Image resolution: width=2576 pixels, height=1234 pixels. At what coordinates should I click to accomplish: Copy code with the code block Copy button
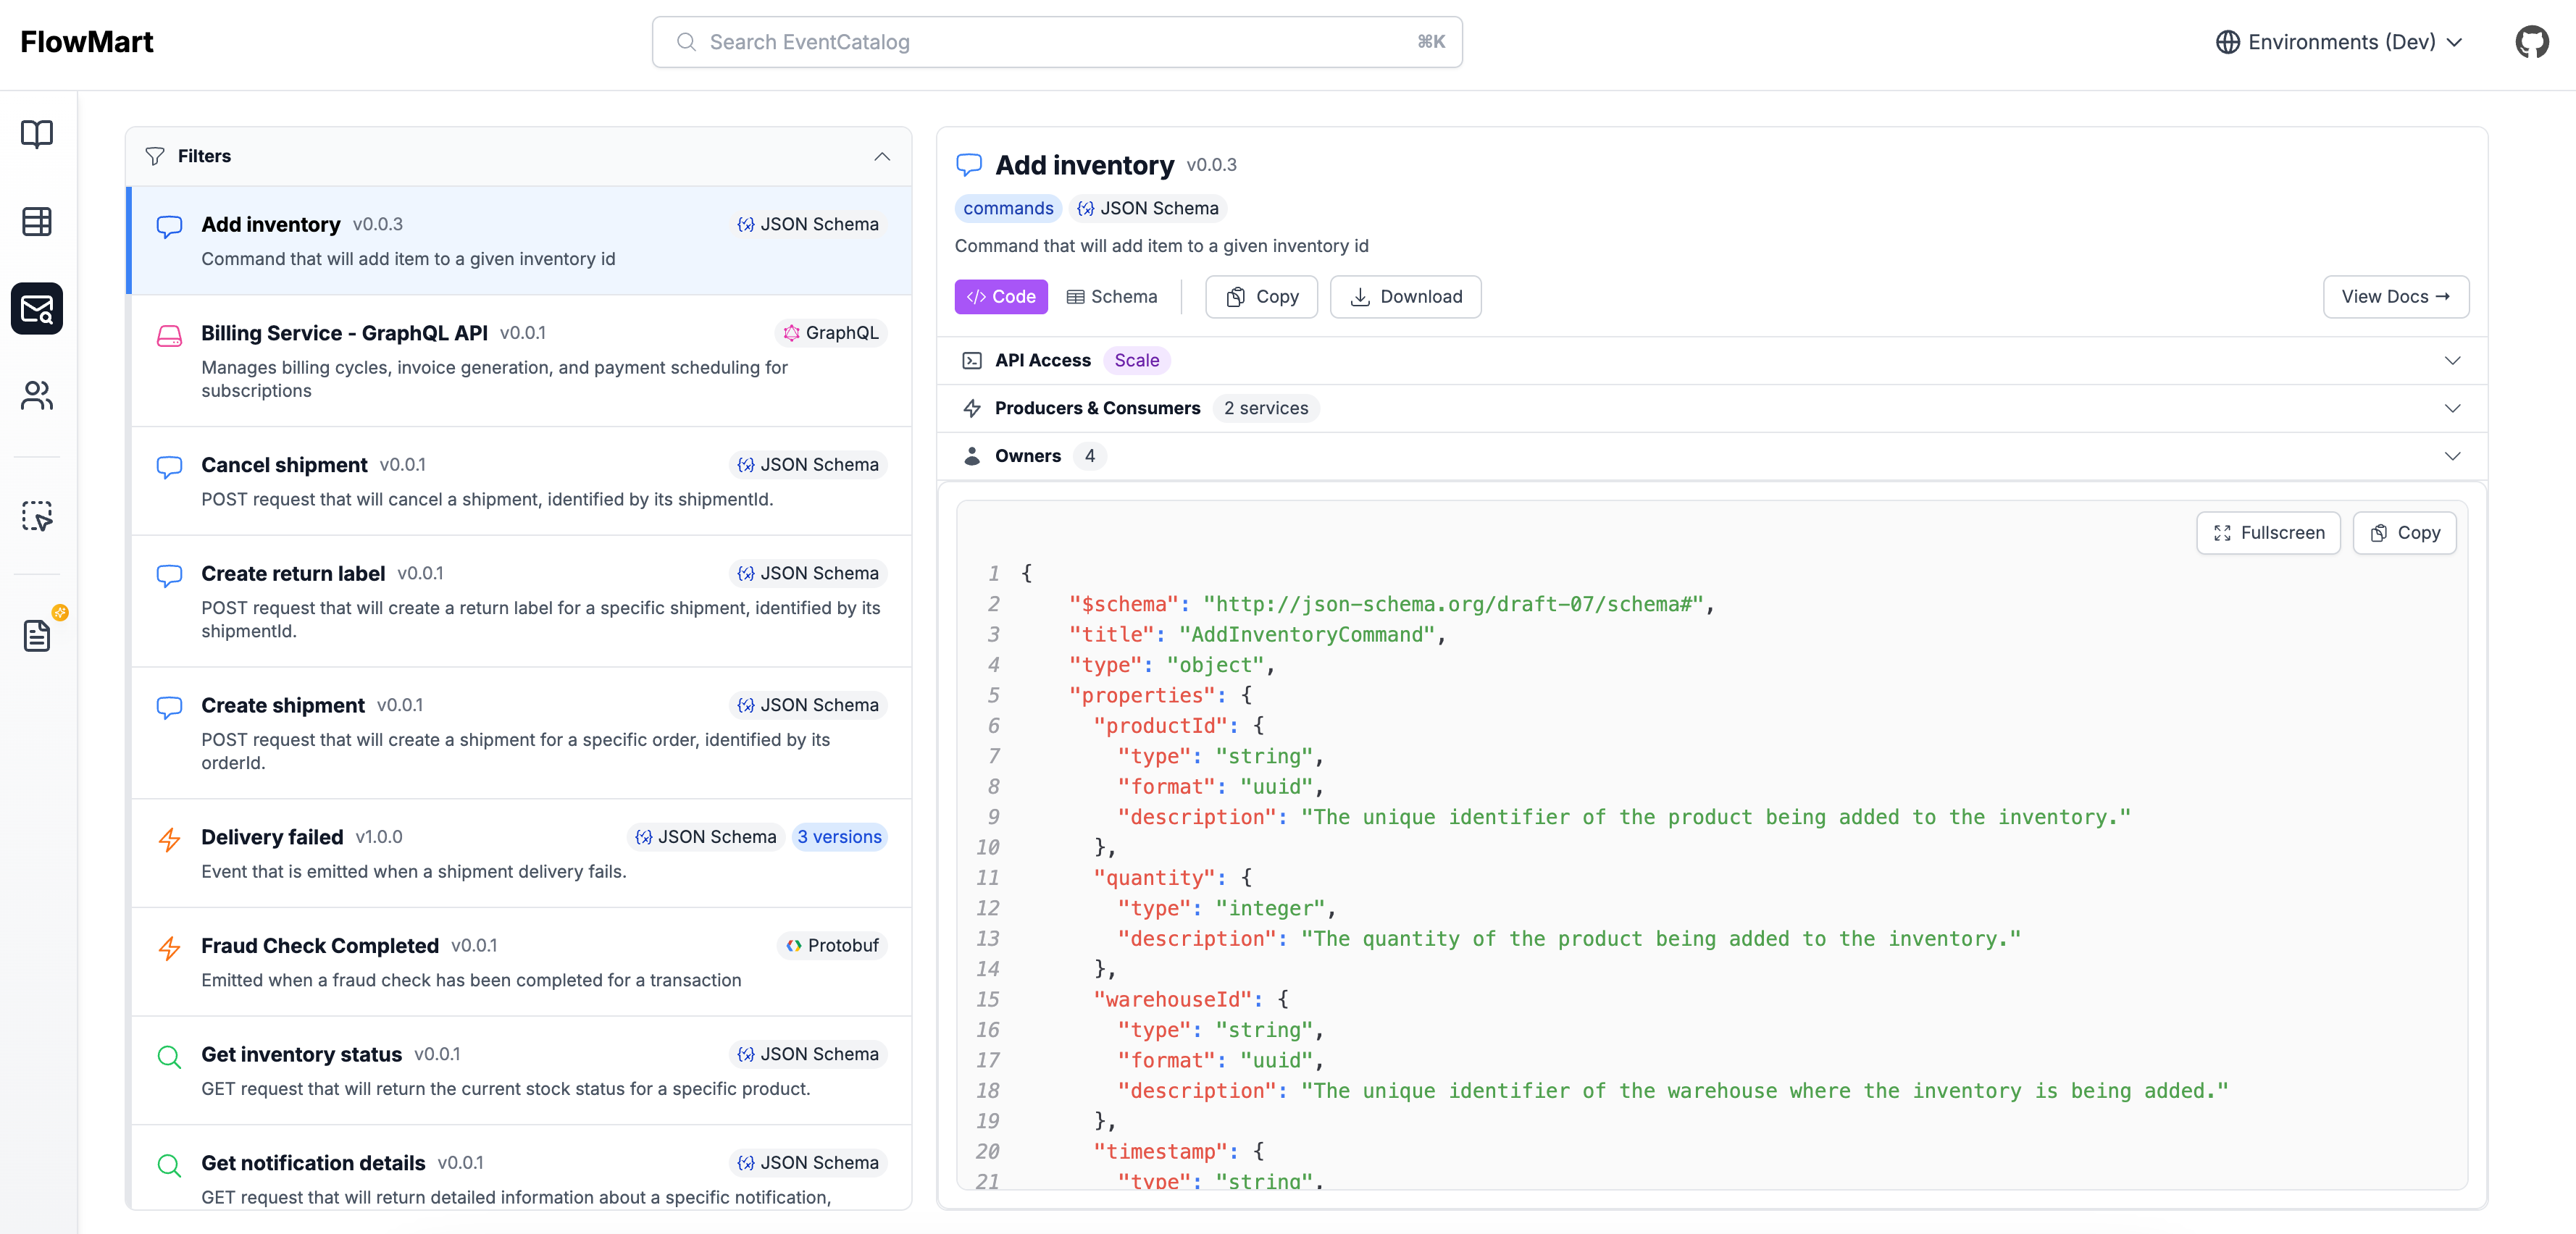[x=2404, y=533]
